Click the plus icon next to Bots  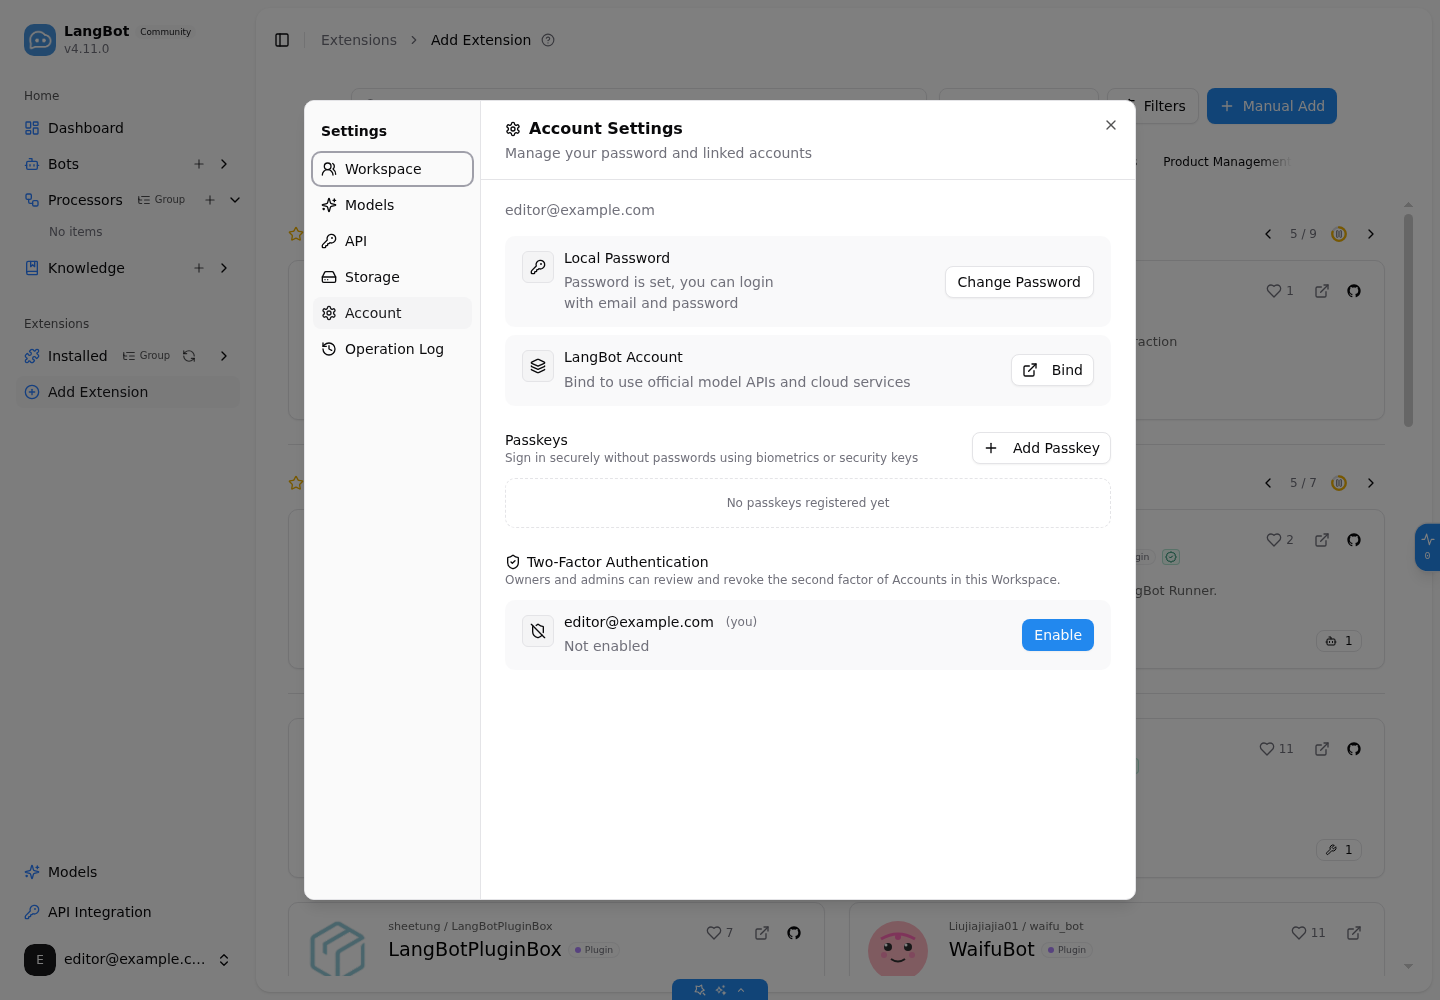[199, 164]
